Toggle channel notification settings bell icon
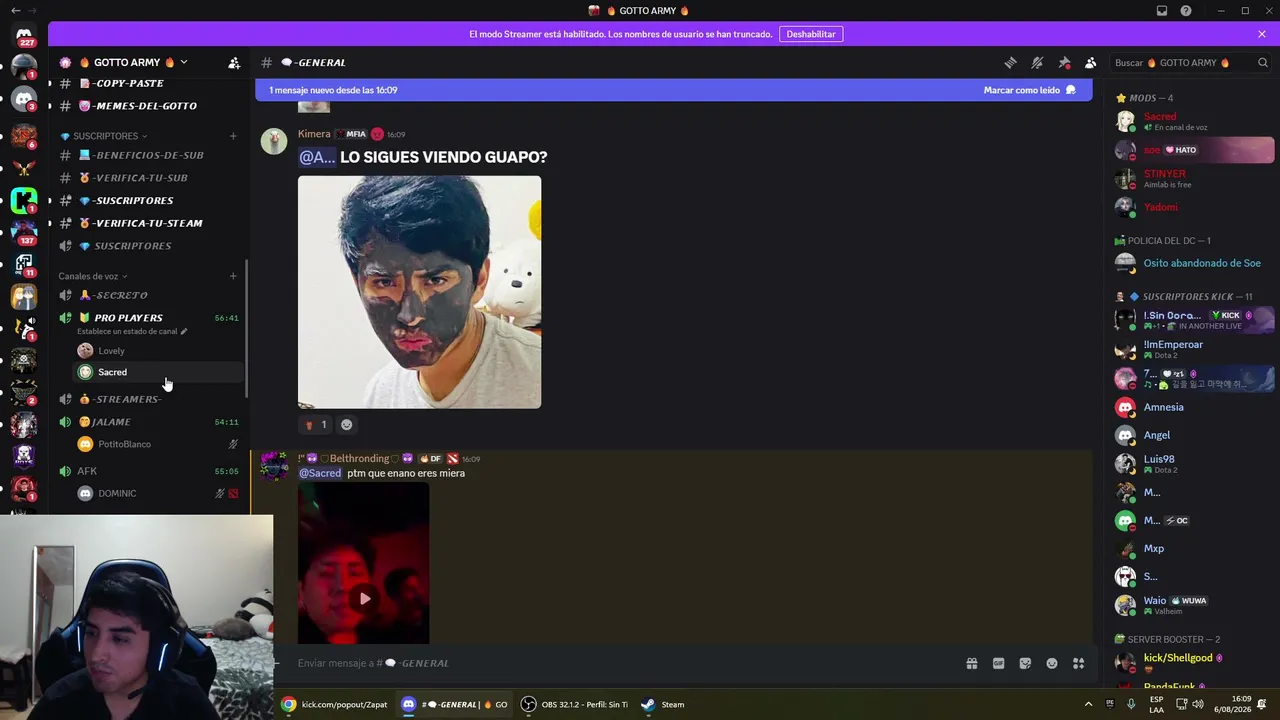 pos(1037,62)
